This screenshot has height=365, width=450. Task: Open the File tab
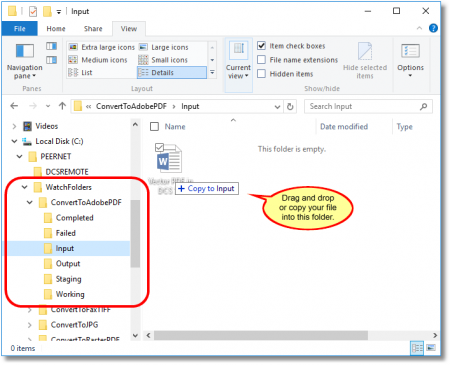(20, 29)
